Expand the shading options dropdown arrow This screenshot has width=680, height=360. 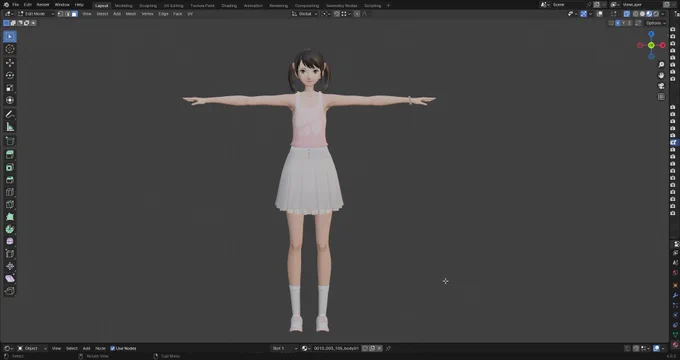click(x=663, y=14)
